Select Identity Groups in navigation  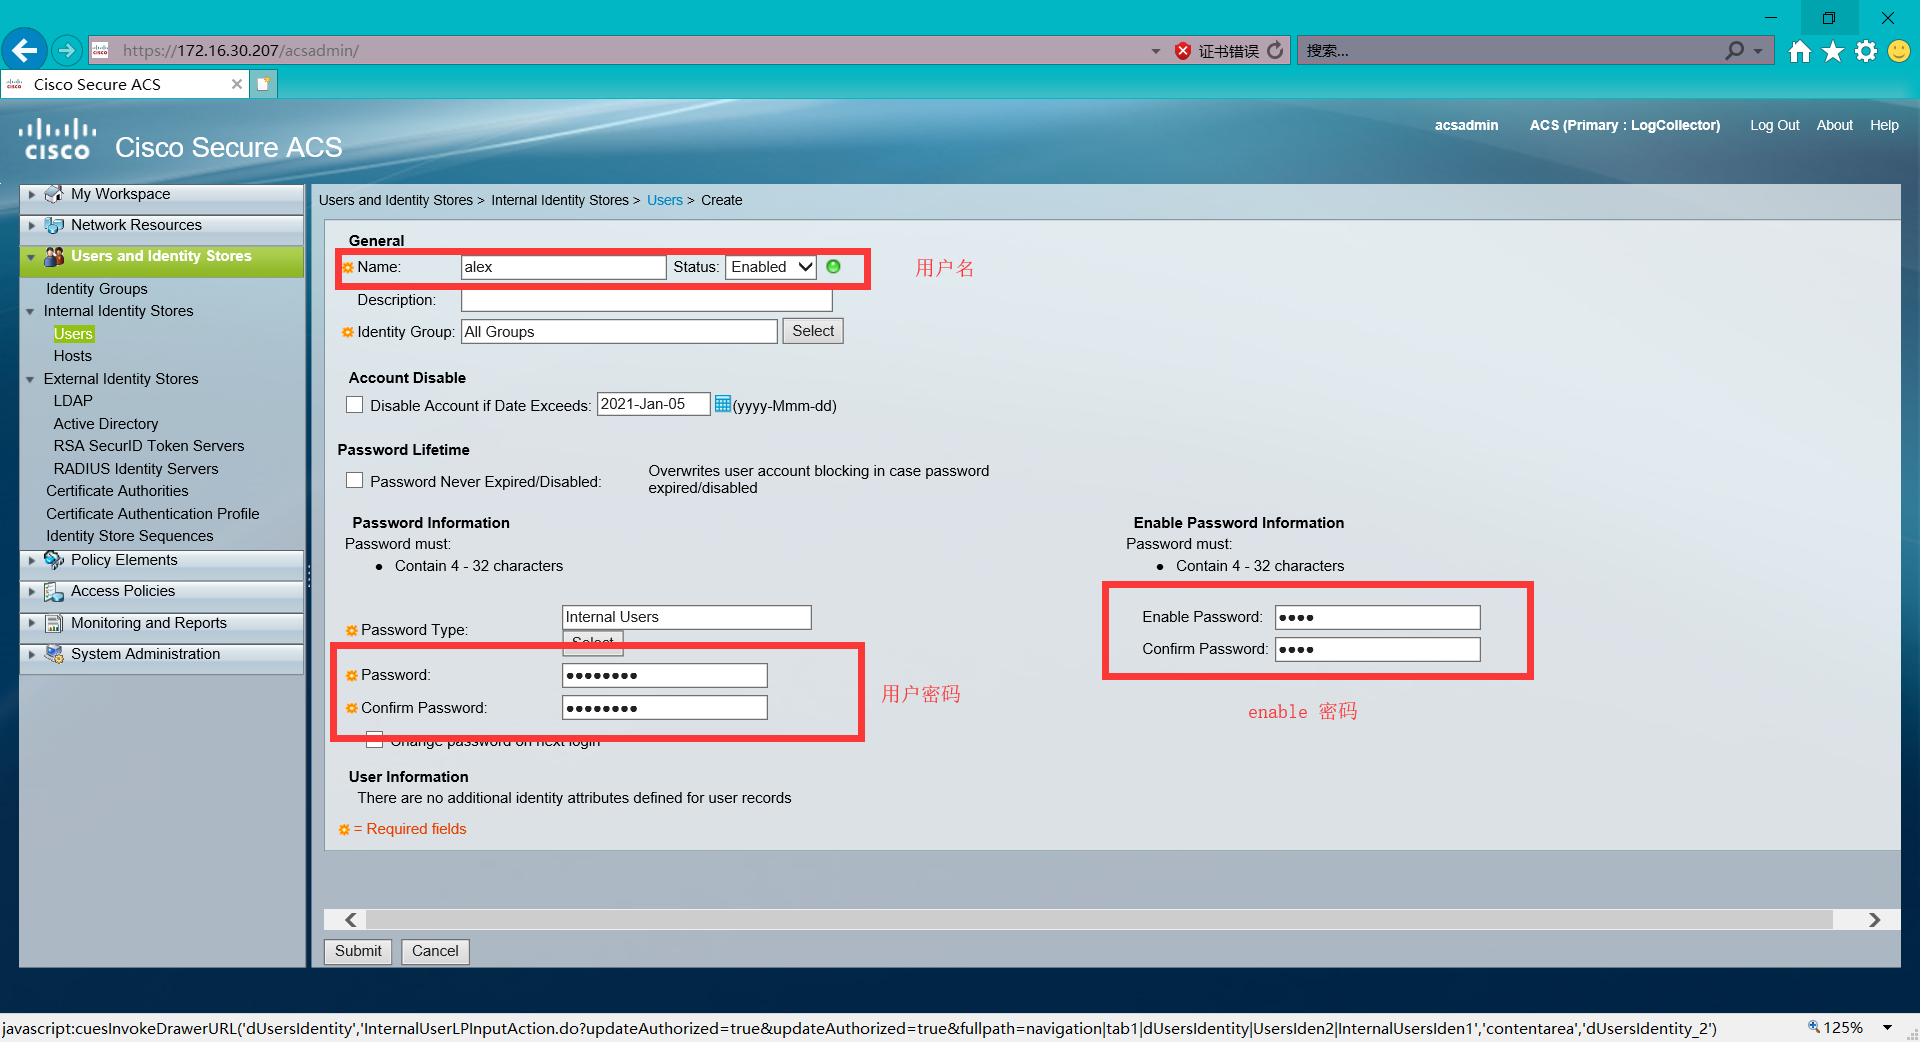tap(96, 289)
